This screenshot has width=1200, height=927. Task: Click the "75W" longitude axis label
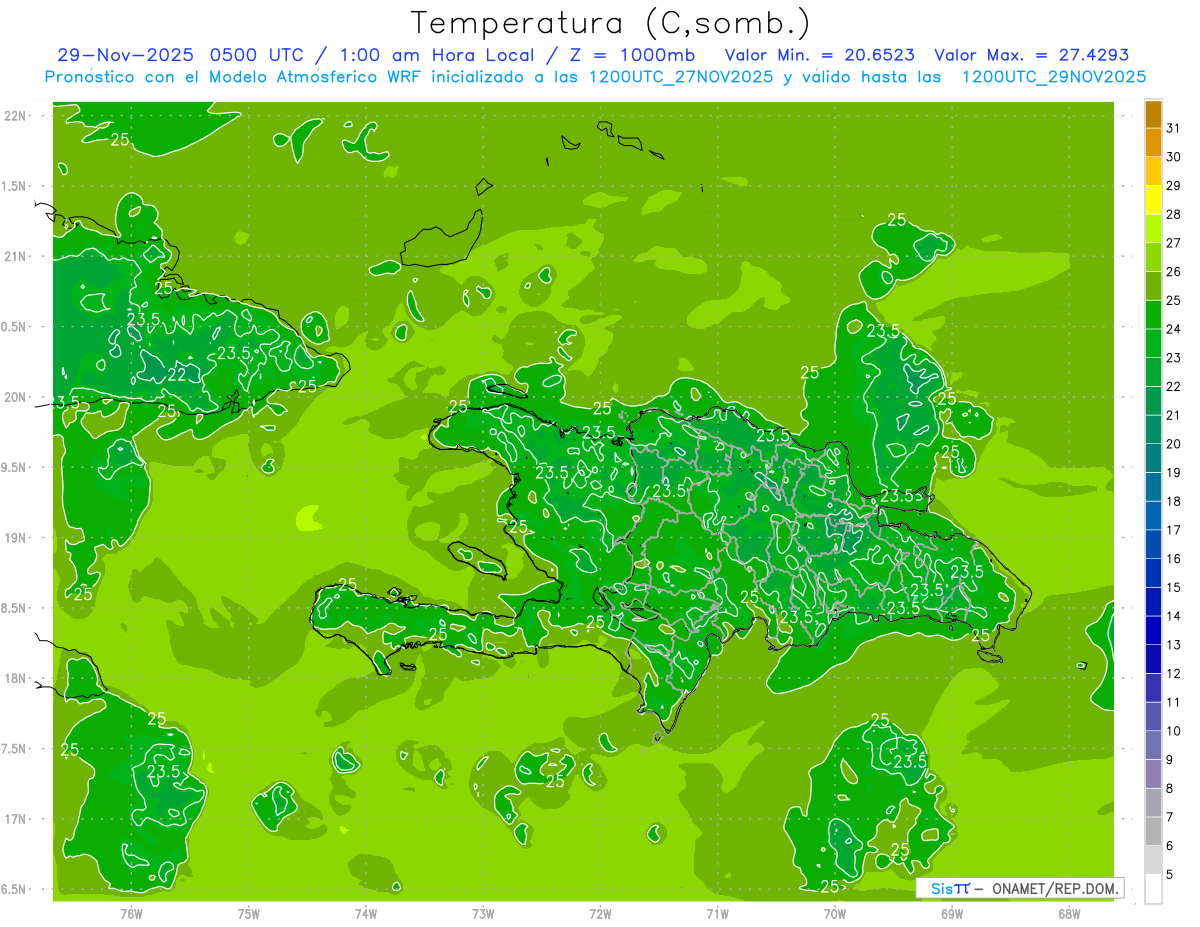249,913
